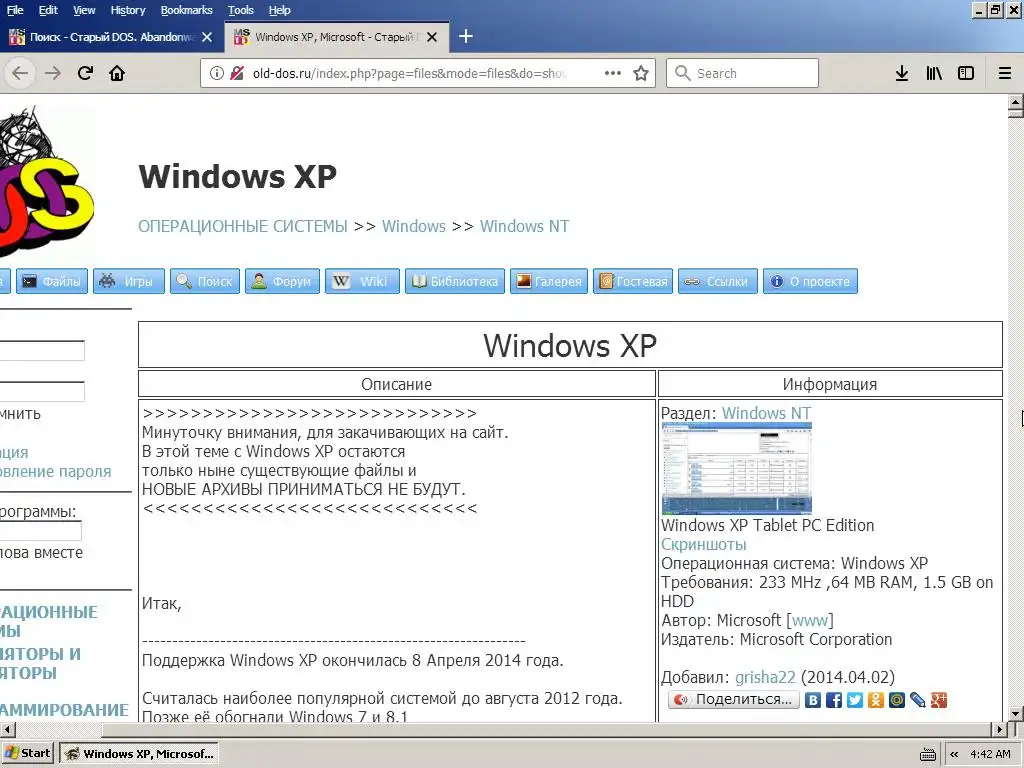Viewport: 1024px width, 768px height.
Task: Click the Раздел Windows NT link
Action: tap(766, 413)
